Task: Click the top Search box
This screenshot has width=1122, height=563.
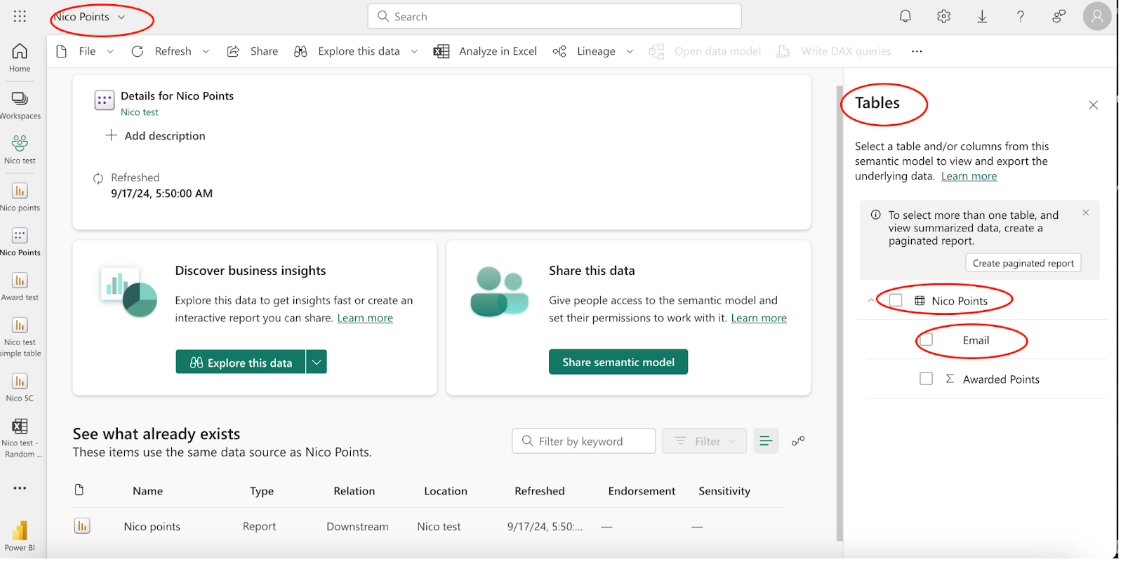Action: [x=555, y=16]
